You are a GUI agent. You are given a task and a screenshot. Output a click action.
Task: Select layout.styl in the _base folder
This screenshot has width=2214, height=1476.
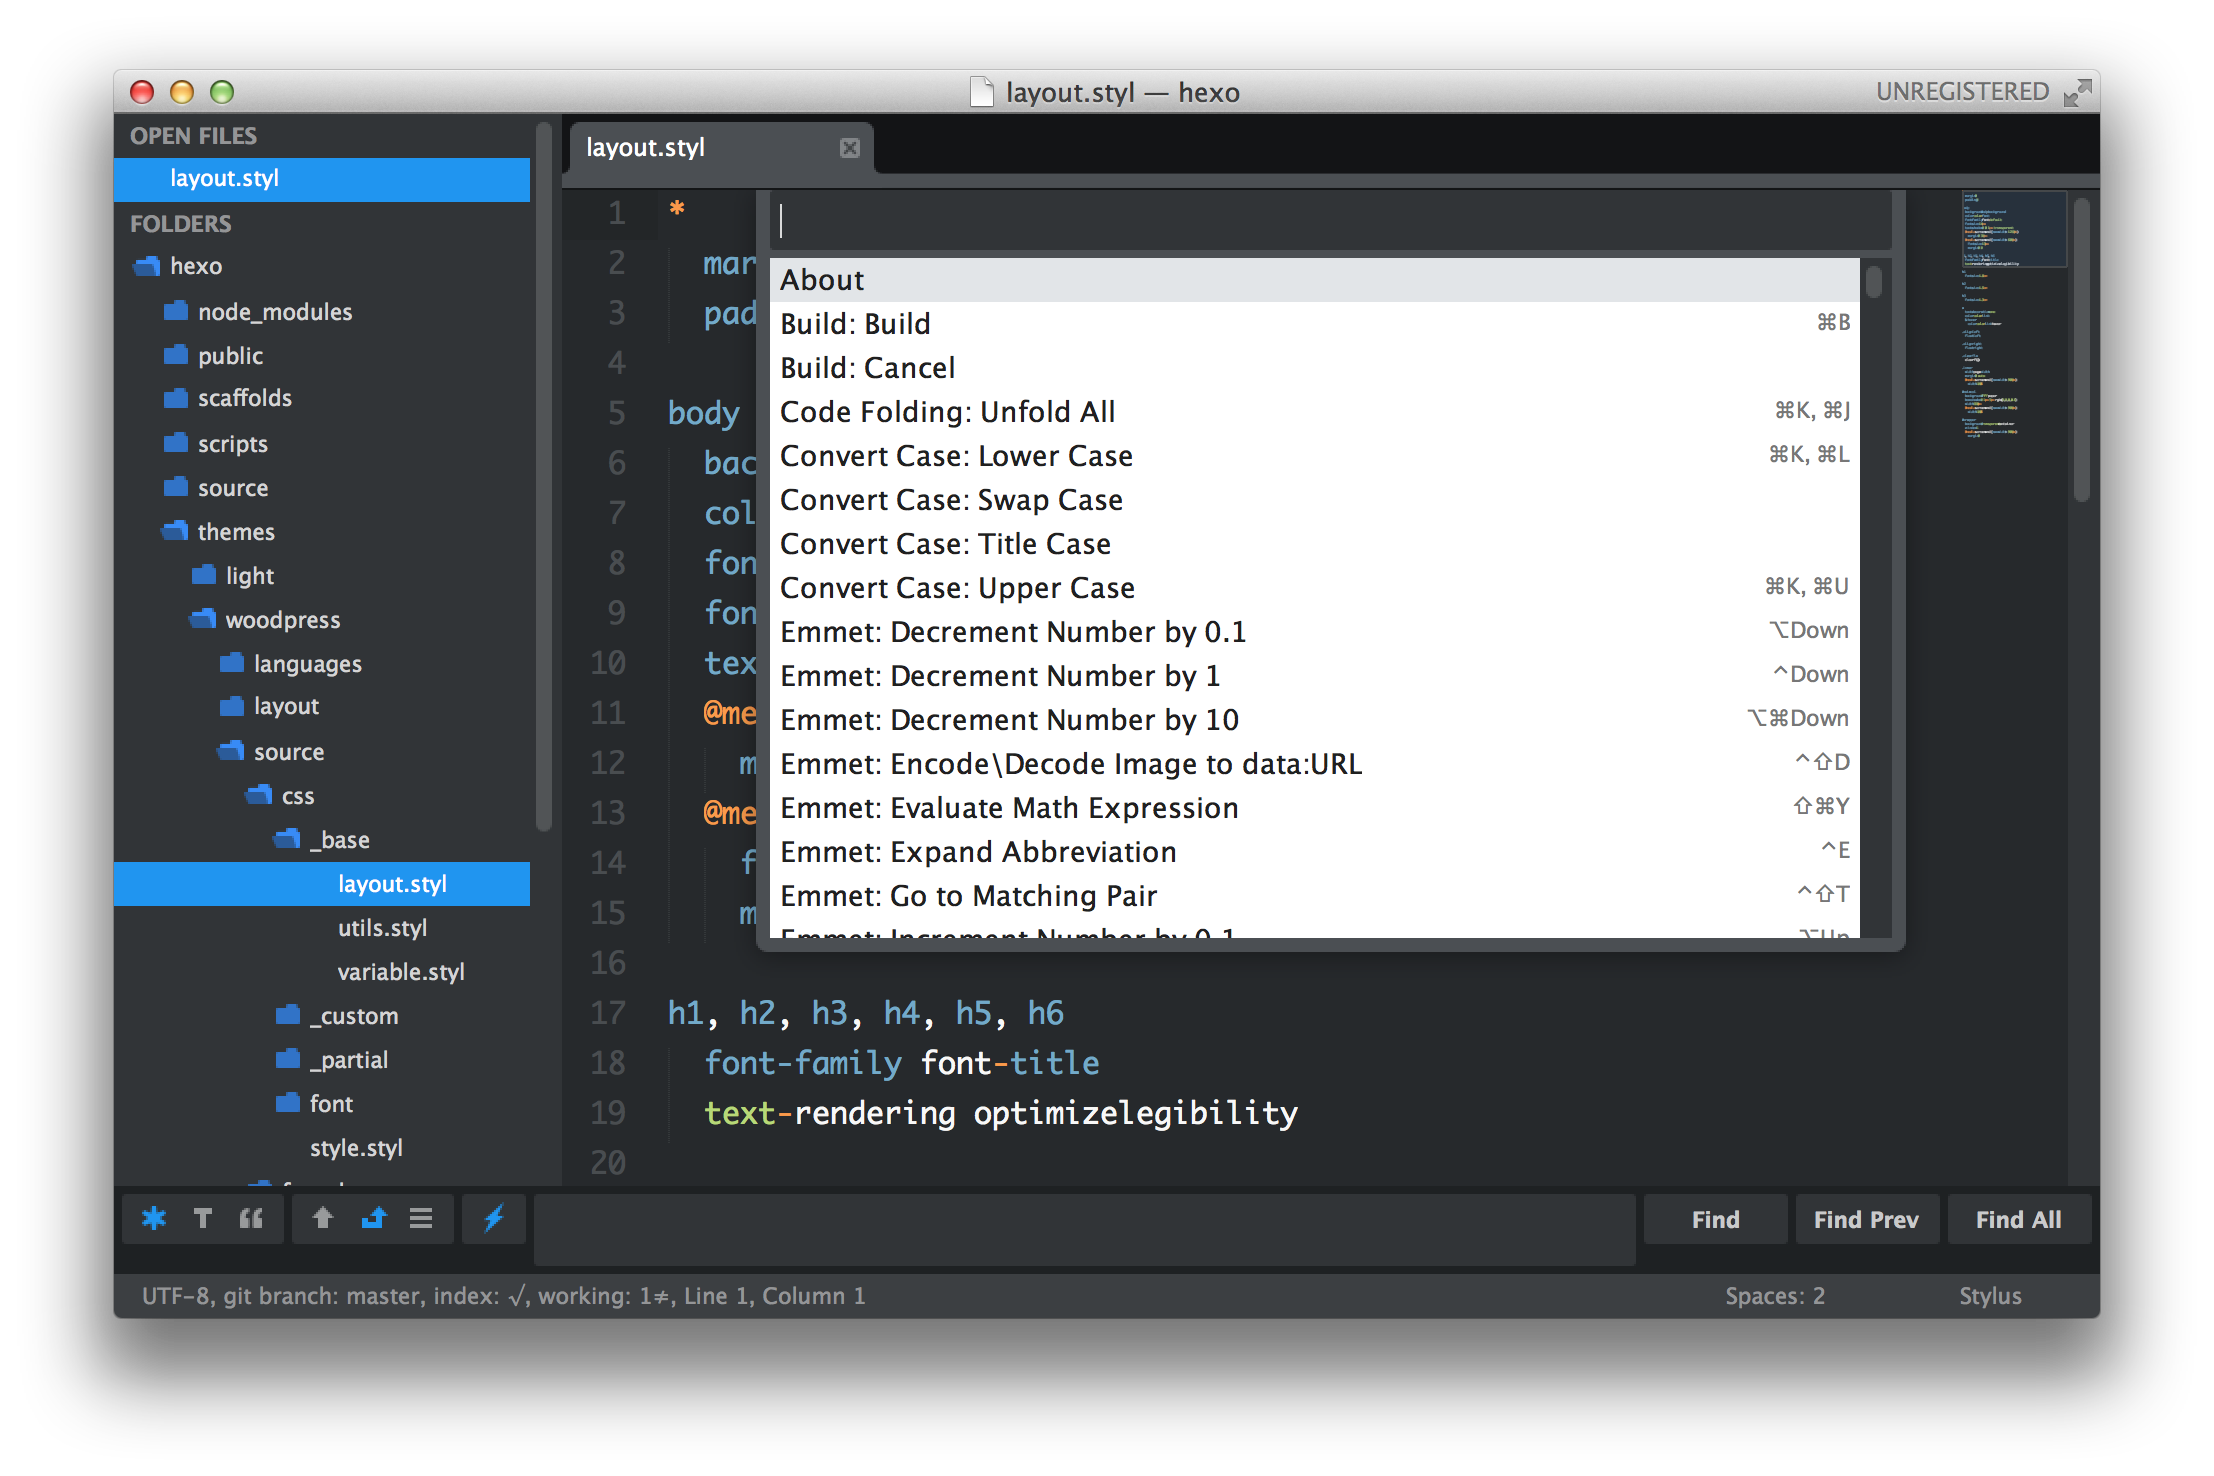[322, 883]
